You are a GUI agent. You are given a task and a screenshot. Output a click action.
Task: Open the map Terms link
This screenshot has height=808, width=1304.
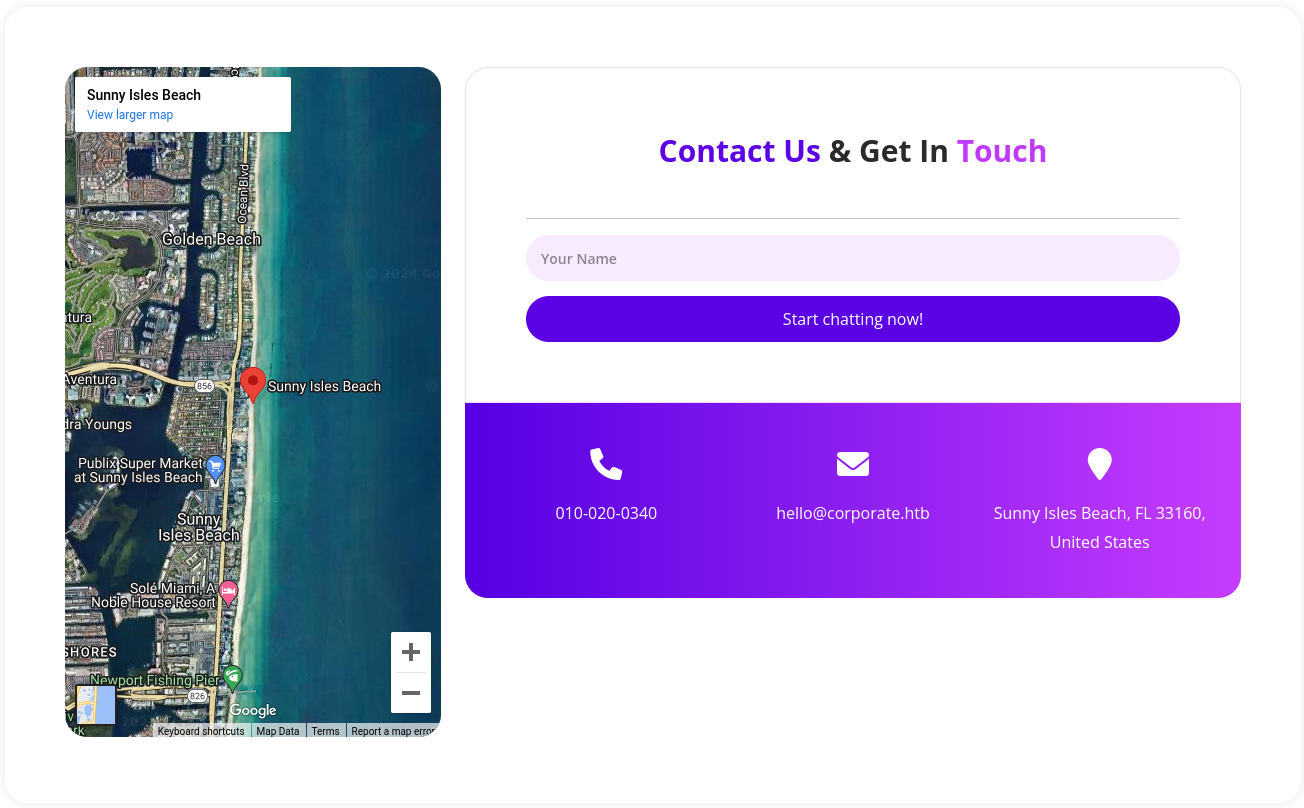(x=326, y=731)
